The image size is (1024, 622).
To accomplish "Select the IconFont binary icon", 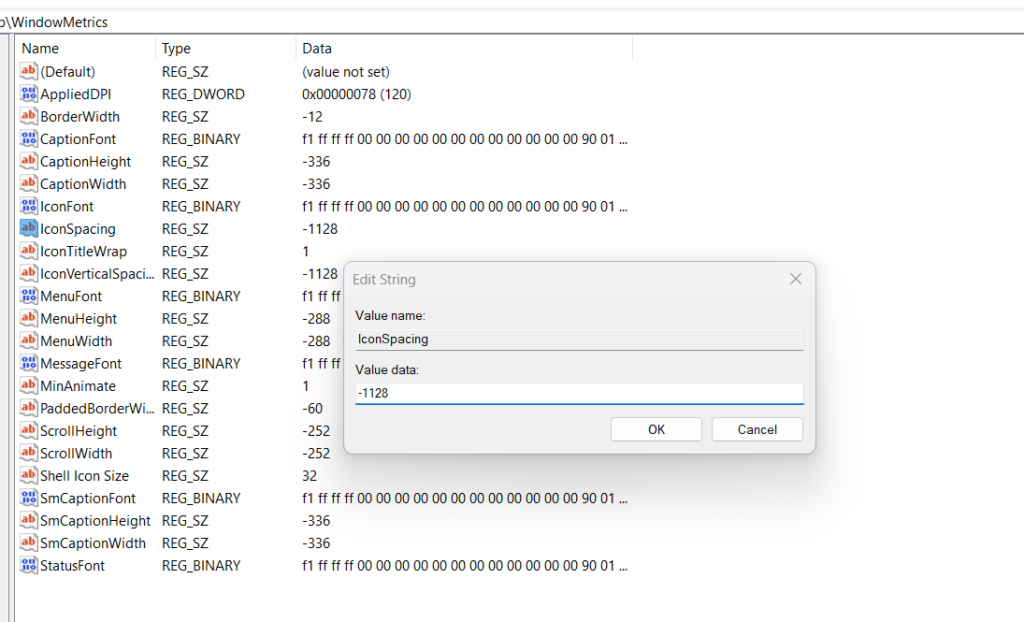I will pyautogui.click(x=28, y=206).
